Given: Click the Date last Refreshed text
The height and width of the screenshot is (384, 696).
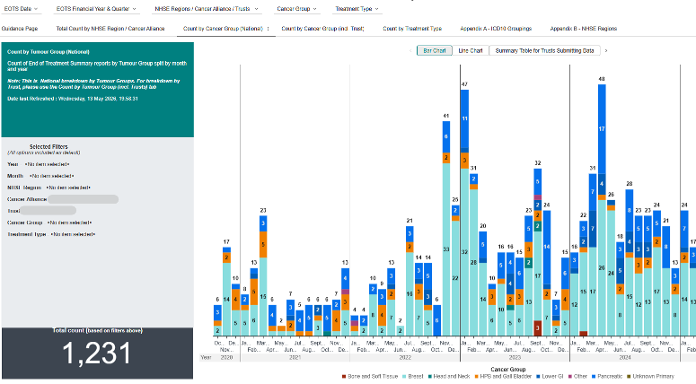Looking at the screenshot, I should click(72, 99).
